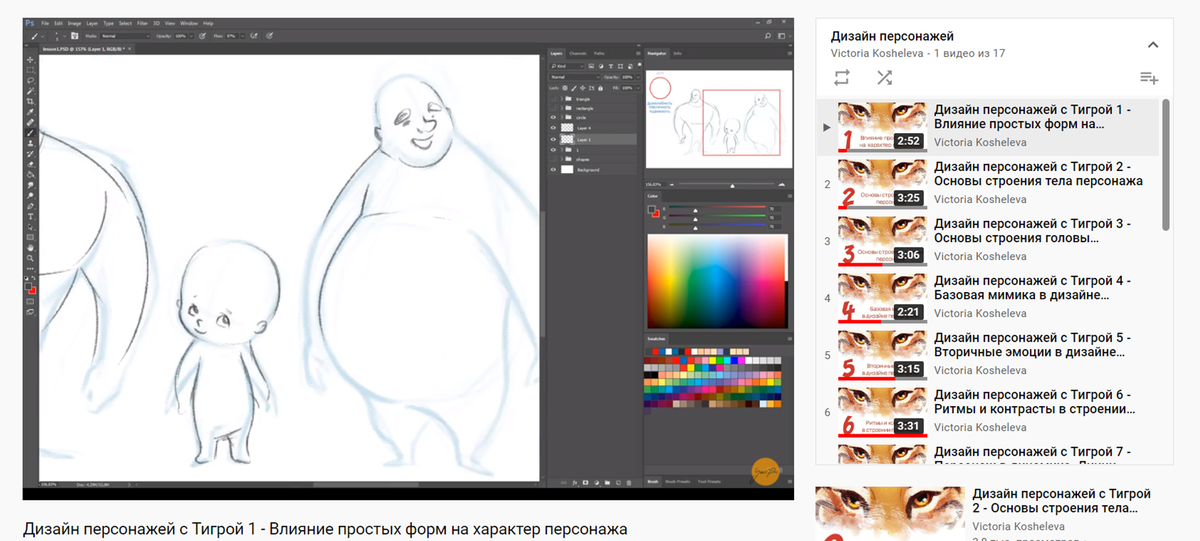
Task: Hide Layer 1 visibility eye
Action: (553, 139)
